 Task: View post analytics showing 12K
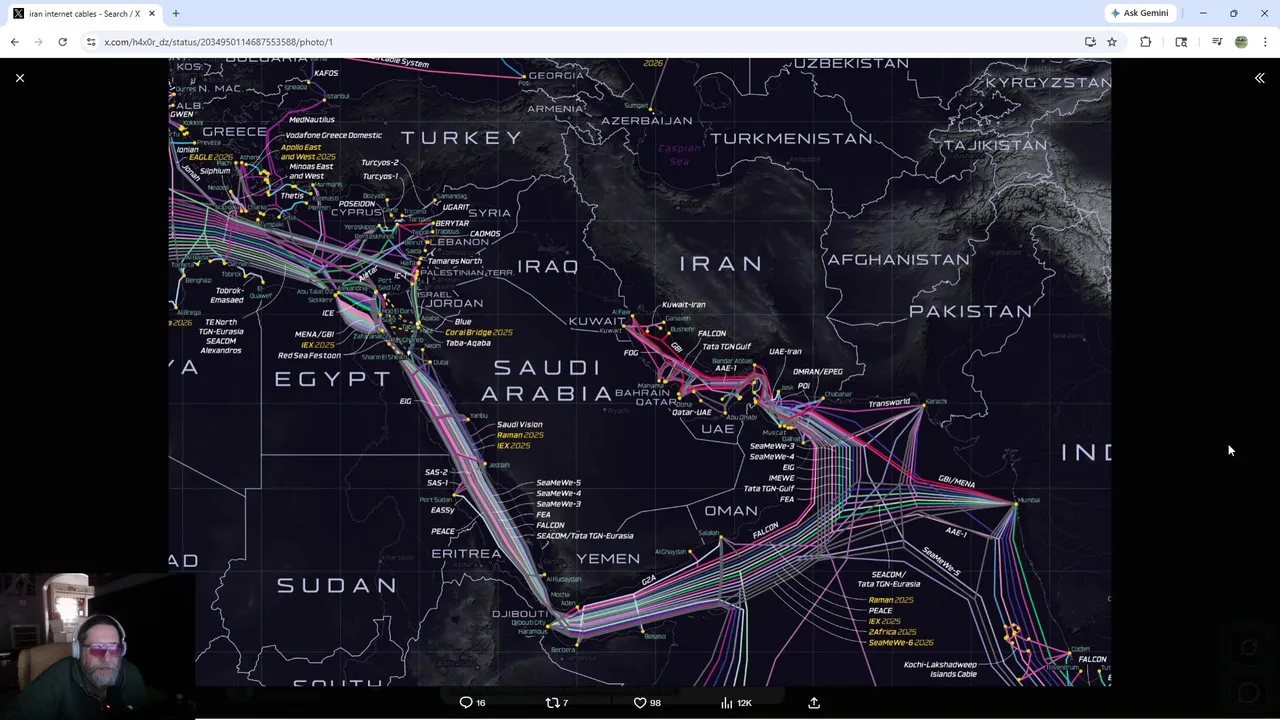pyautogui.click(x=736, y=703)
